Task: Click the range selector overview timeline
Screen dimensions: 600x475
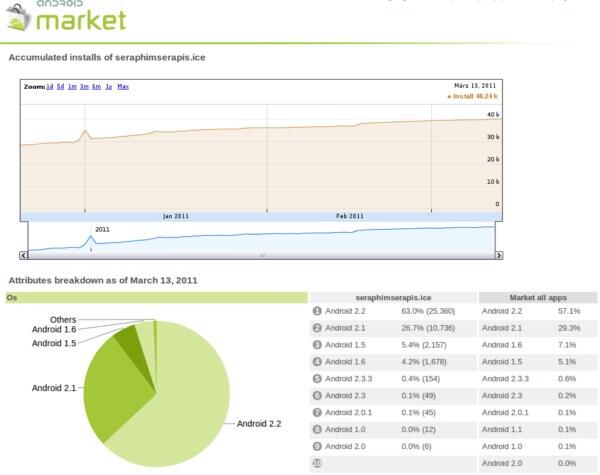Action: [262, 240]
